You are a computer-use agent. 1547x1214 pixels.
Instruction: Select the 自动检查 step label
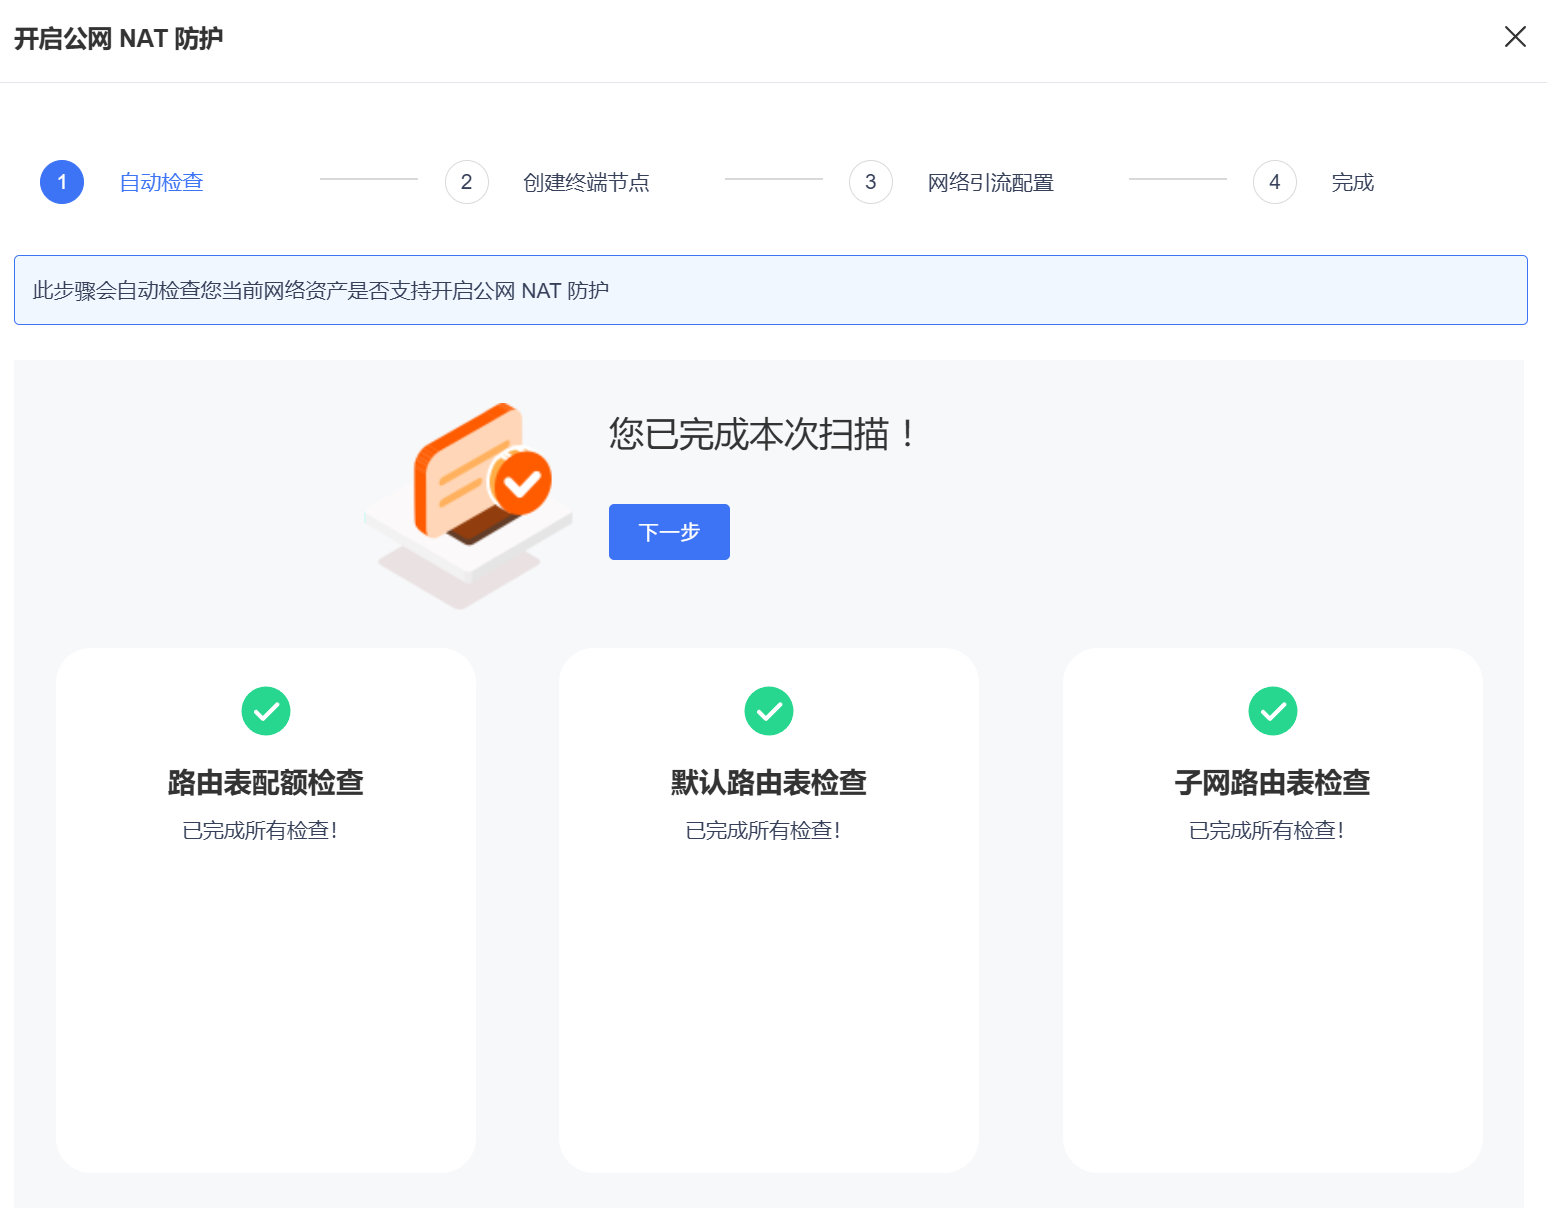coord(161,182)
